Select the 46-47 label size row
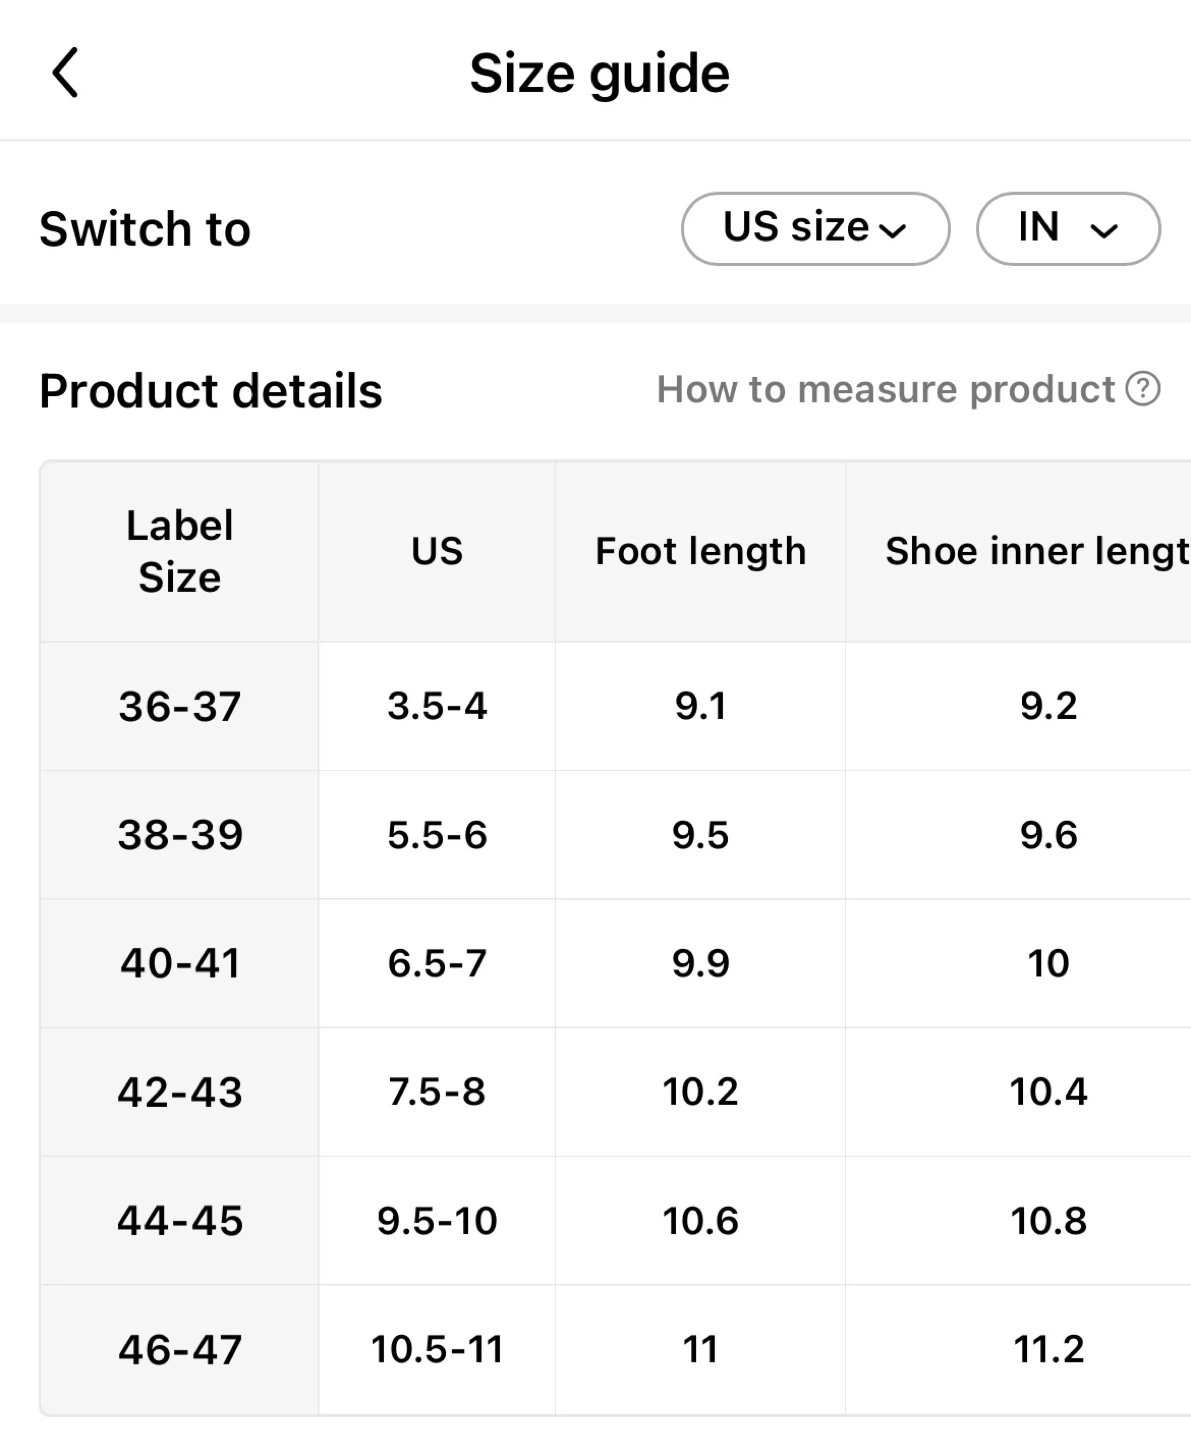1191x1440 pixels. (x=180, y=1350)
